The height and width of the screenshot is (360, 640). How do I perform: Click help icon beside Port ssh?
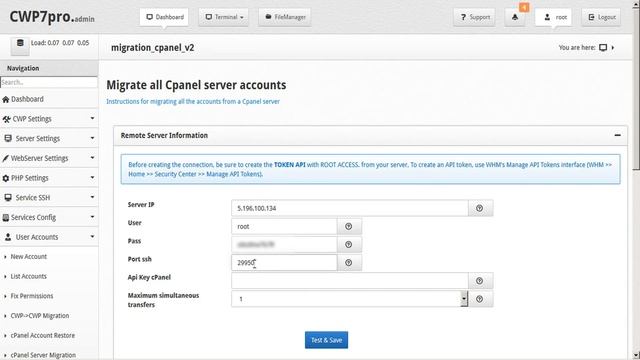(349, 262)
